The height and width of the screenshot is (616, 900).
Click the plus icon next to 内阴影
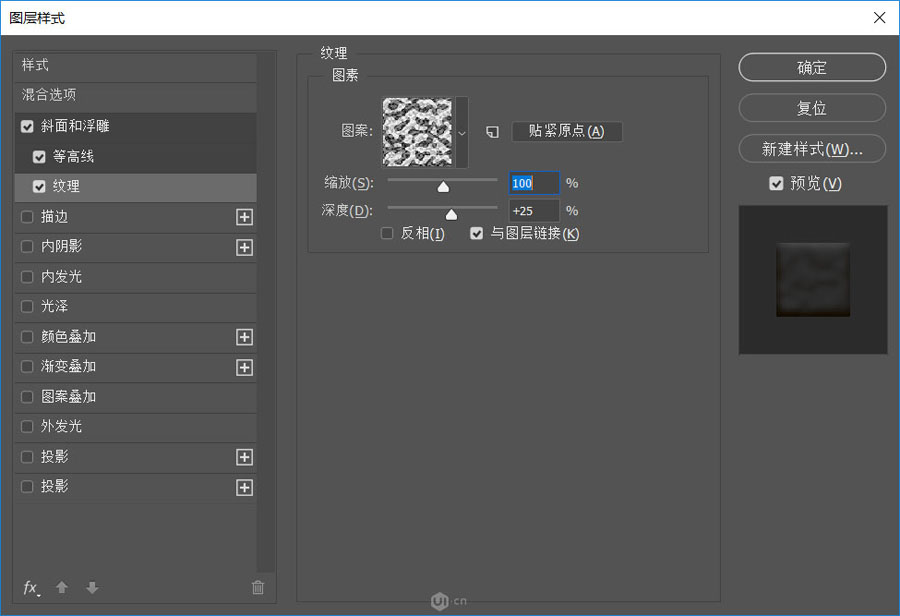click(x=244, y=247)
